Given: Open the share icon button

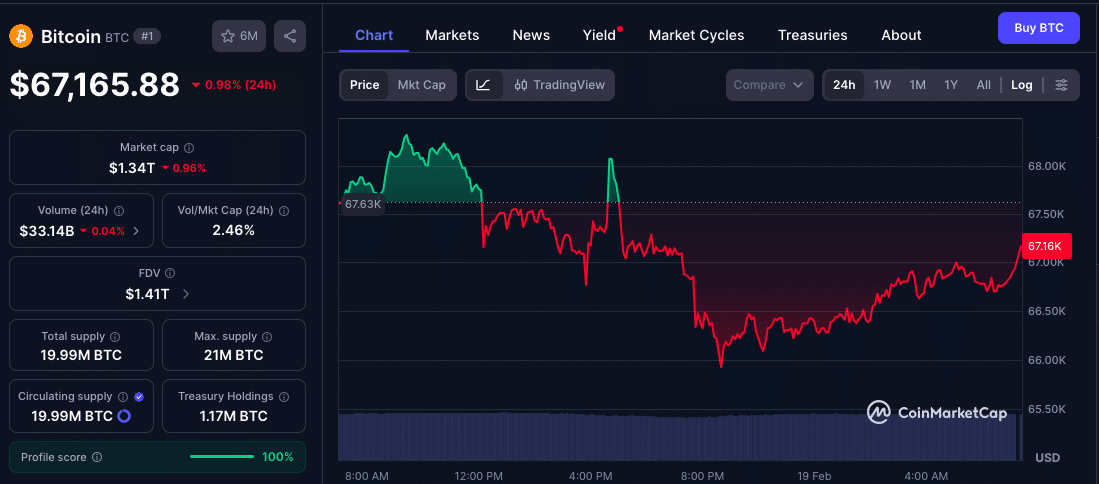Looking at the screenshot, I should [290, 36].
